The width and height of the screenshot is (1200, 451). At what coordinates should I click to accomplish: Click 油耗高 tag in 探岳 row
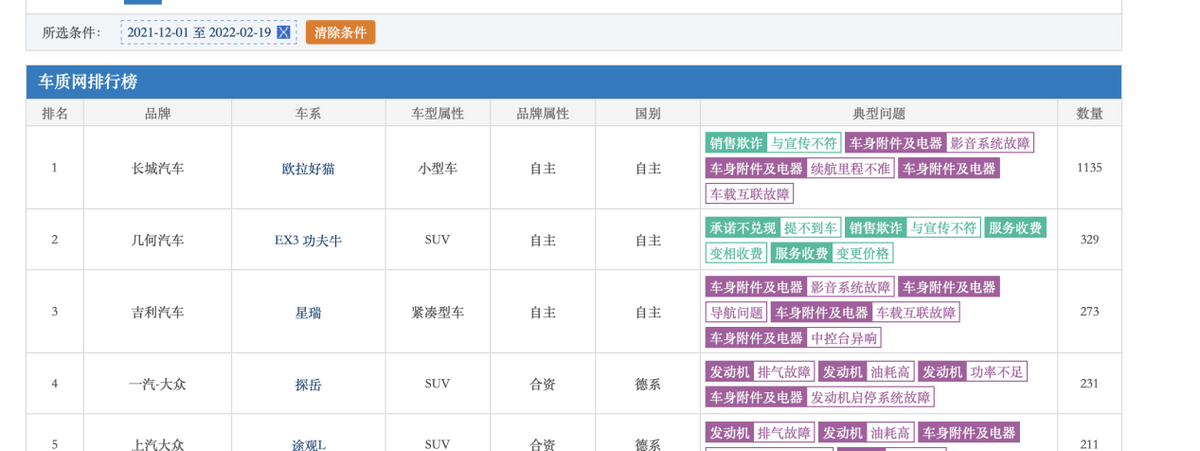click(x=890, y=372)
